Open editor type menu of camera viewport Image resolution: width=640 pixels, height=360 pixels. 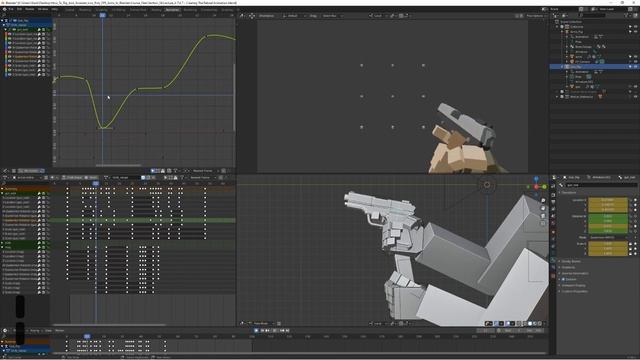point(242,16)
